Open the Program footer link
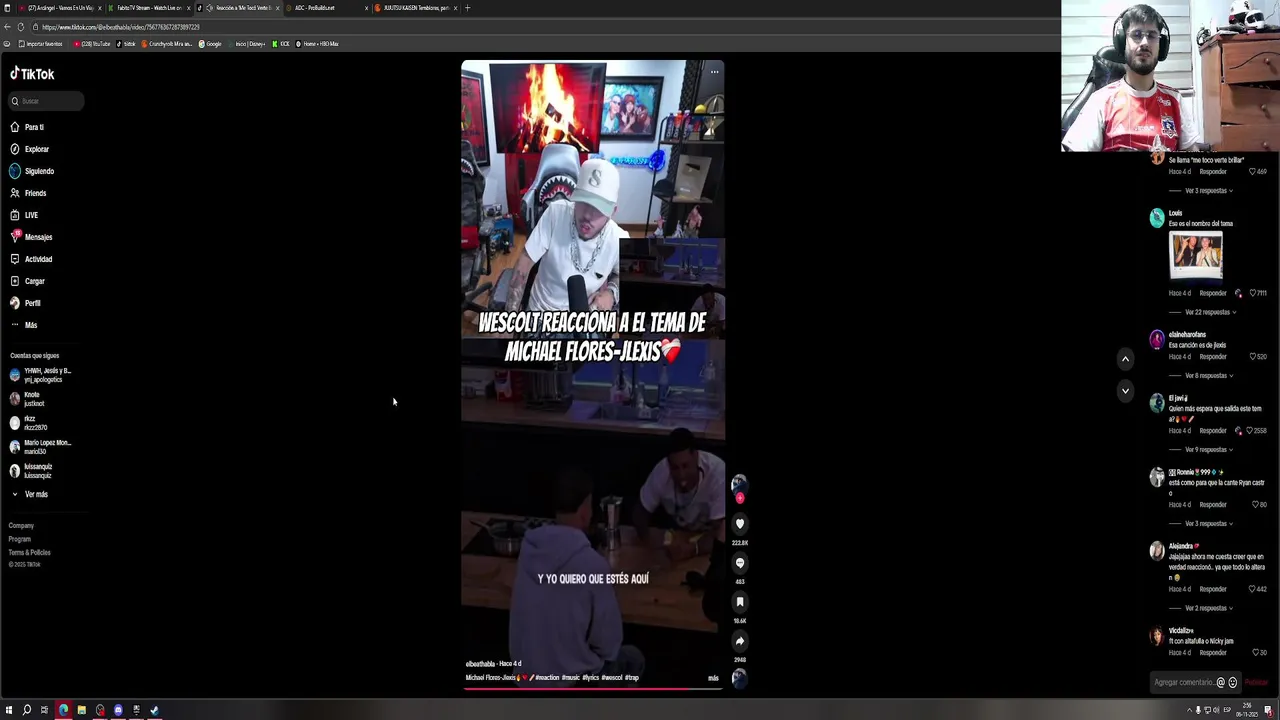 pos(20,539)
